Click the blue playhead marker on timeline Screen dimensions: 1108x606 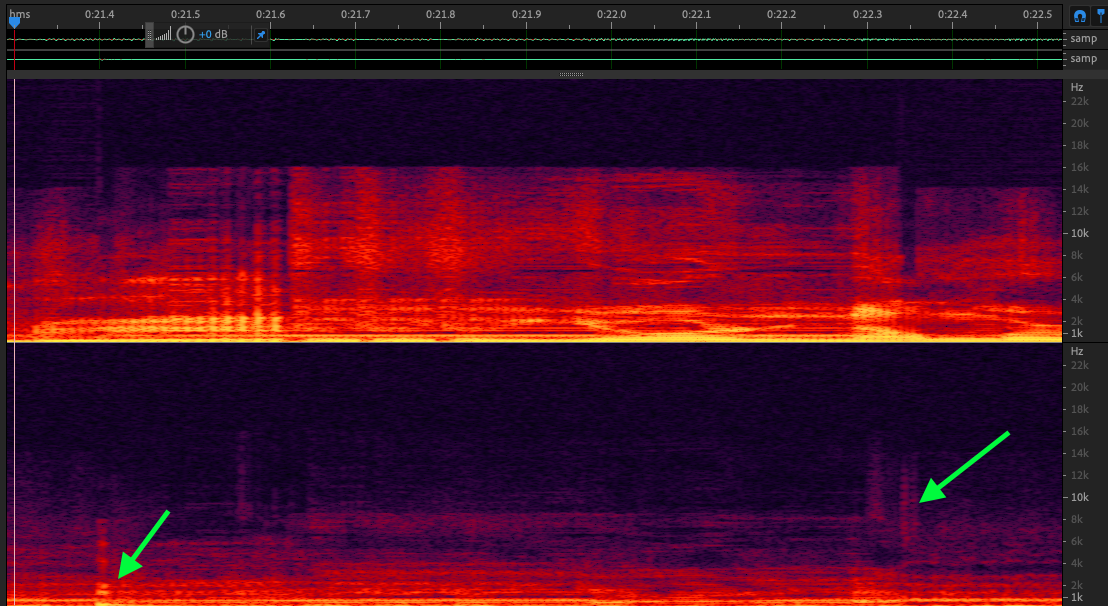point(14,19)
